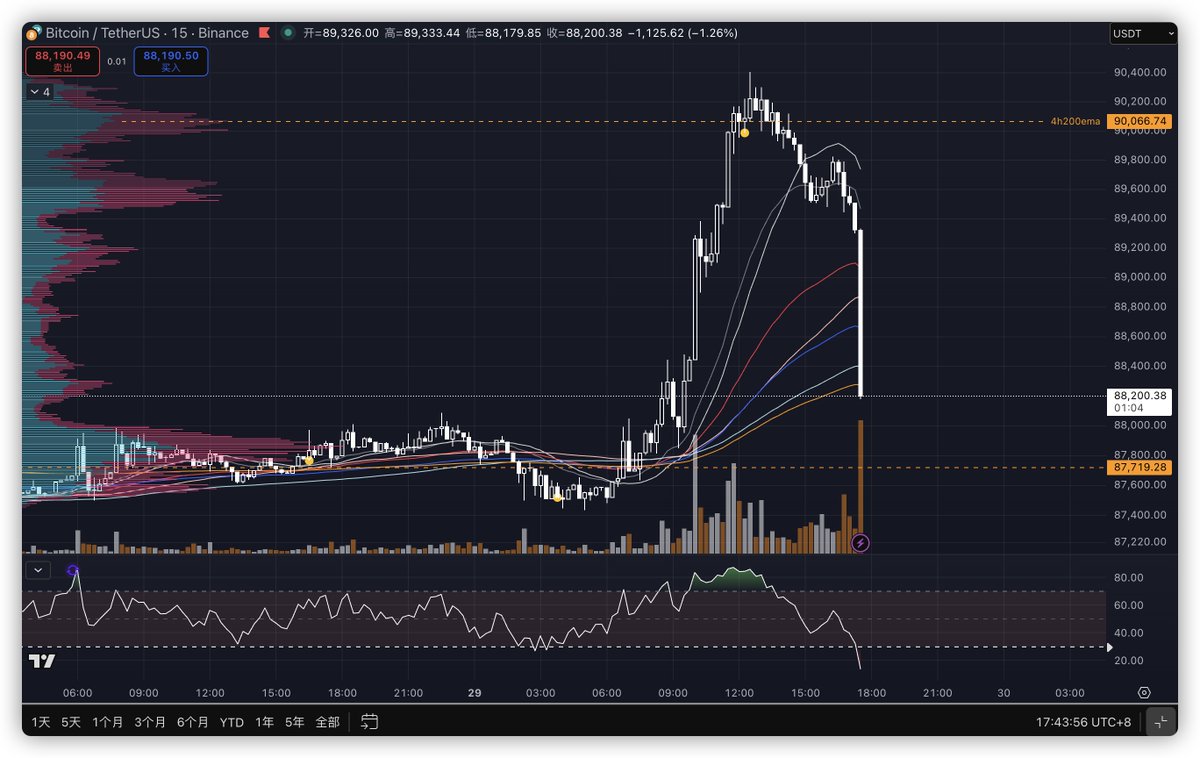Click the collapse panel button bottom right
The width and height of the screenshot is (1200, 758).
1160,721
